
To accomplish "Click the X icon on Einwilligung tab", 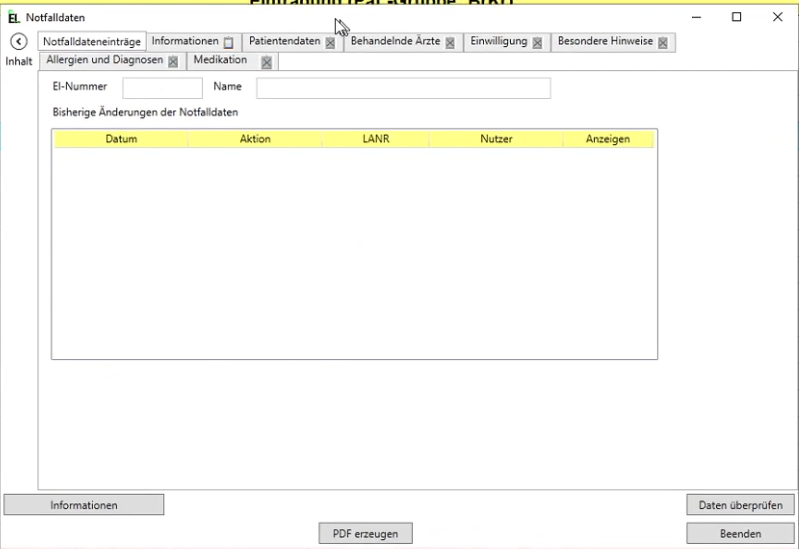I will (x=537, y=43).
